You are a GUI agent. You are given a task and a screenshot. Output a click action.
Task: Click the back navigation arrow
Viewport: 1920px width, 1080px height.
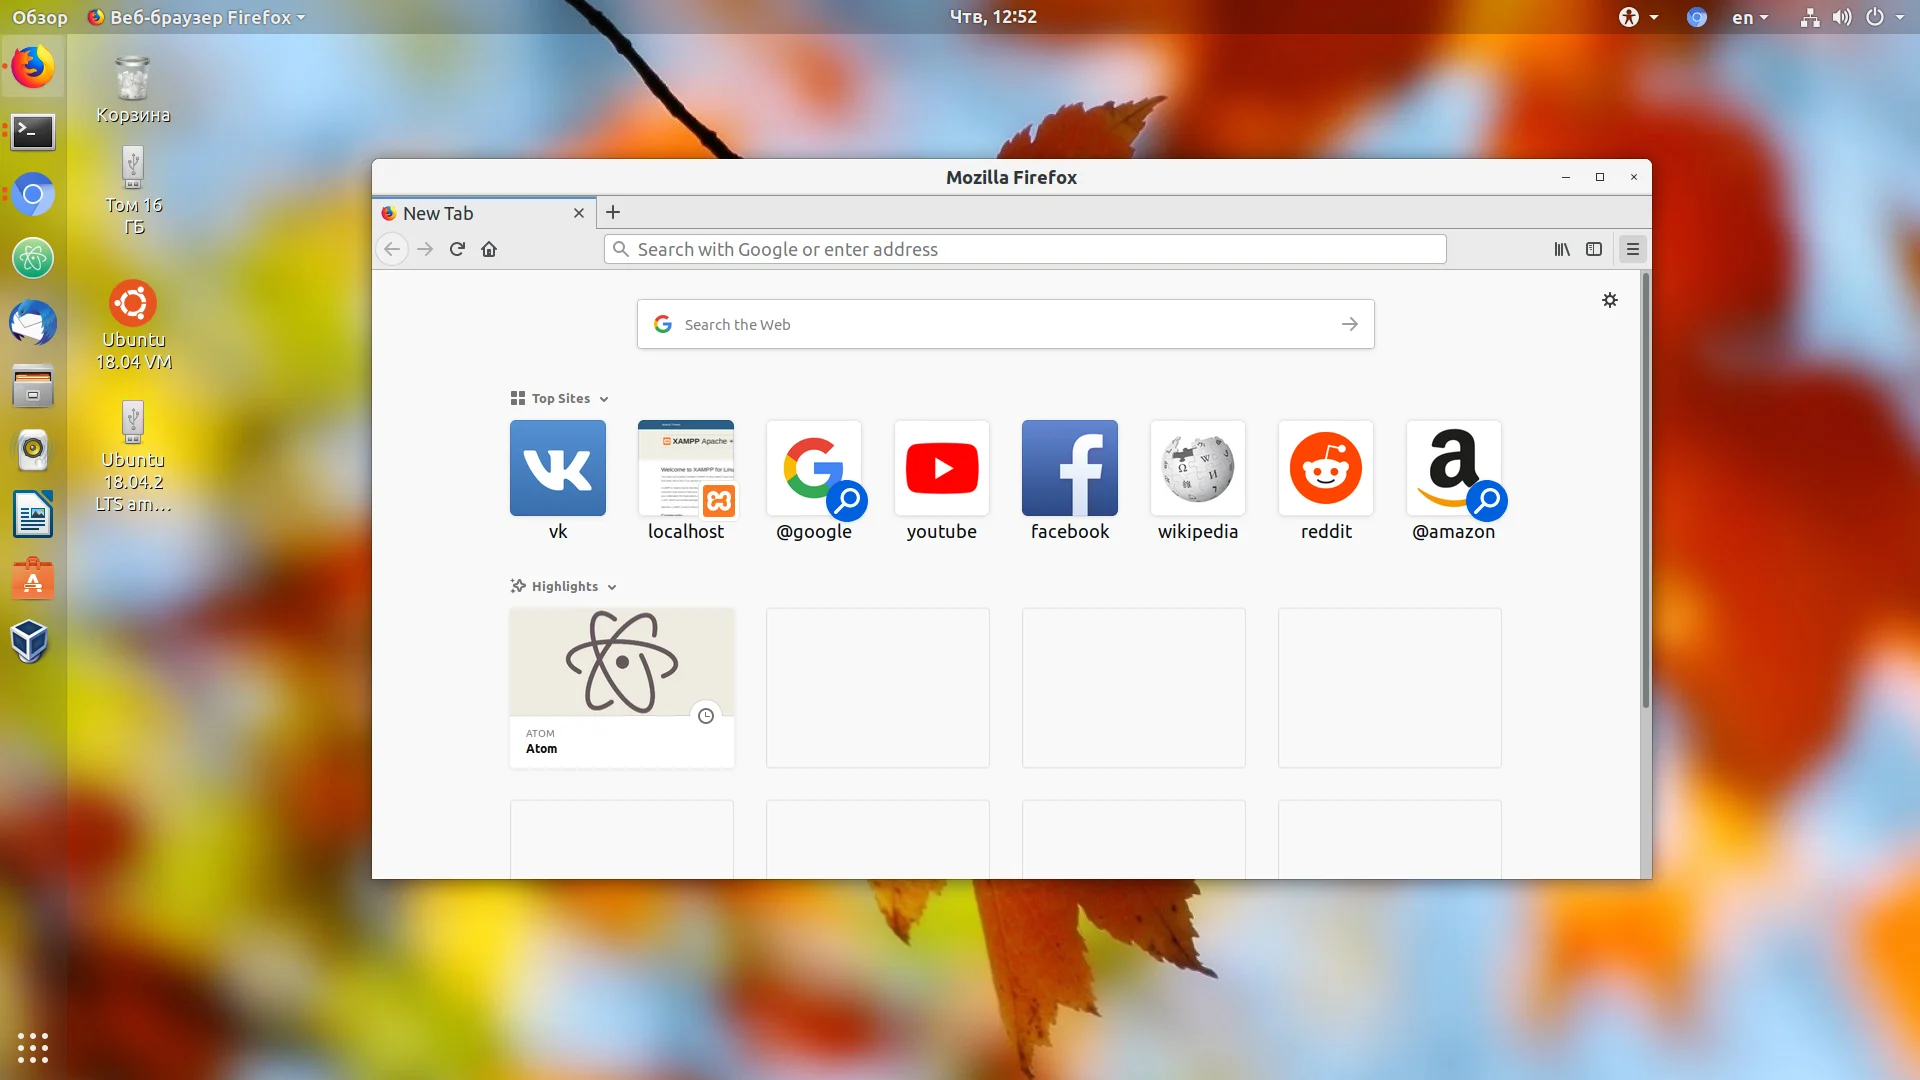pyautogui.click(x=392, y=249)
